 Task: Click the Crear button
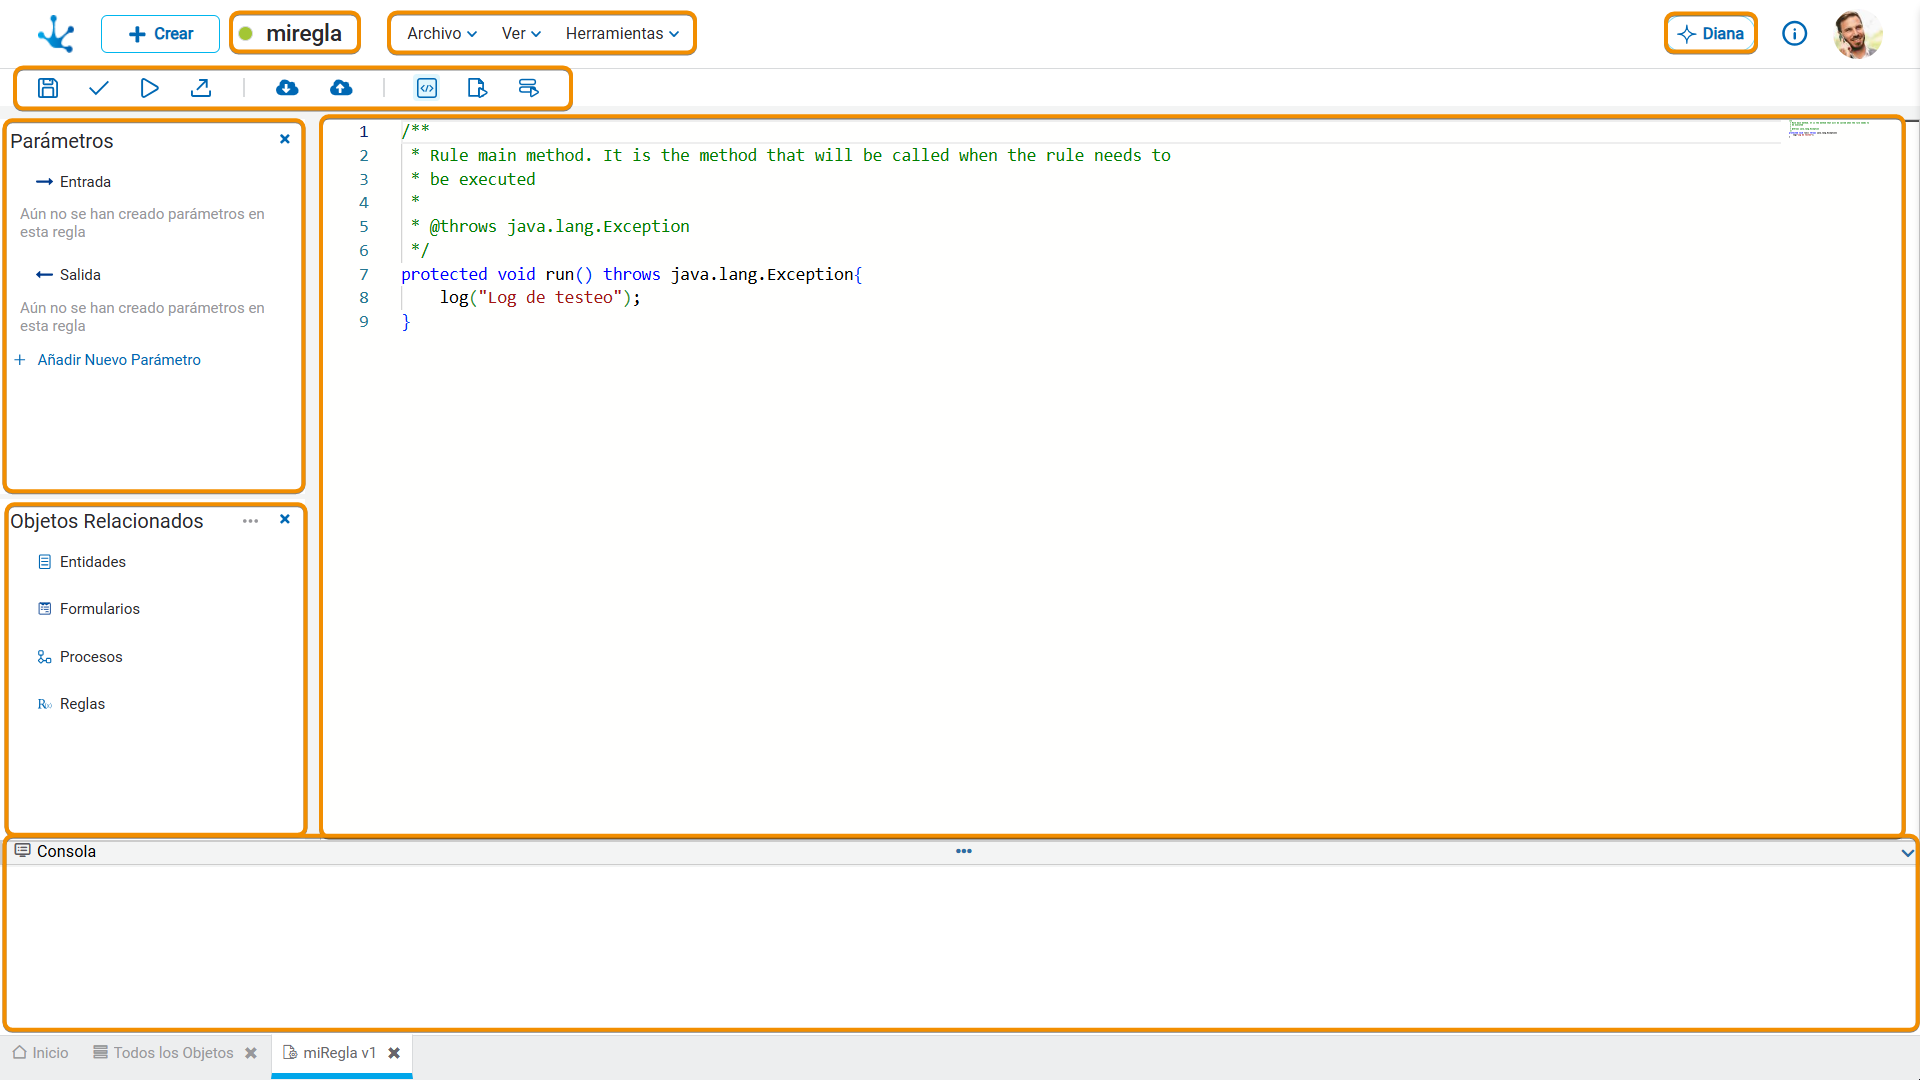[160, 34]
